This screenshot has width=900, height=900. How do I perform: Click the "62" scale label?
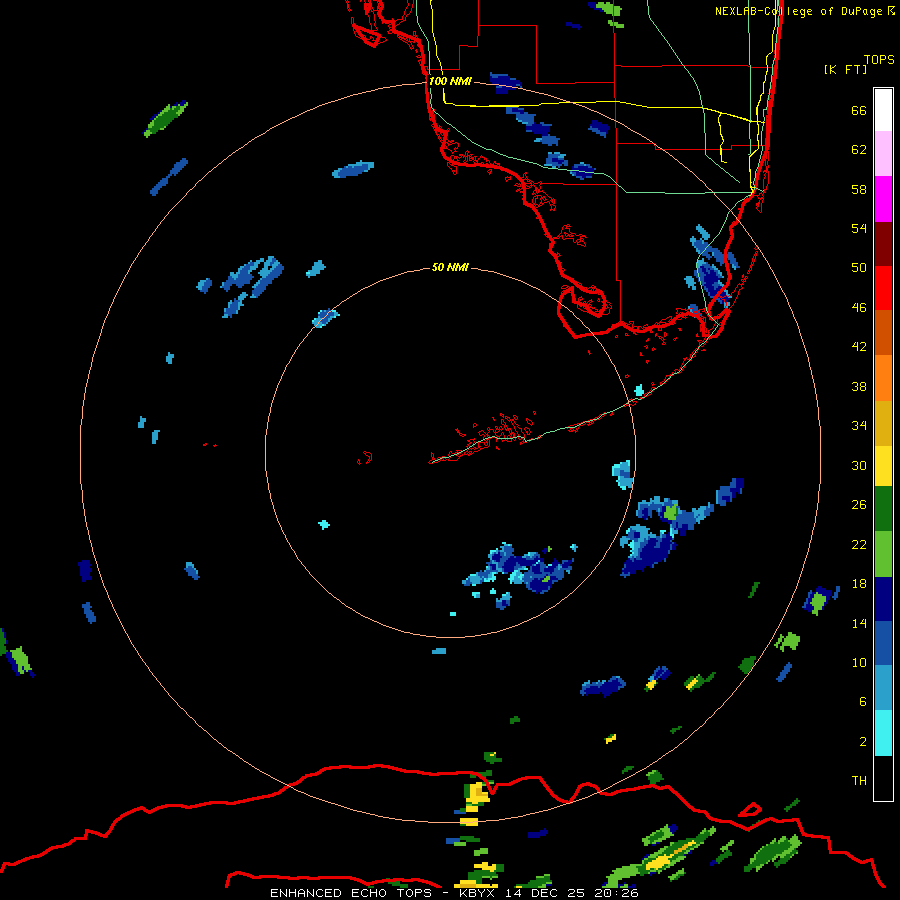click(x=859, y=149)
